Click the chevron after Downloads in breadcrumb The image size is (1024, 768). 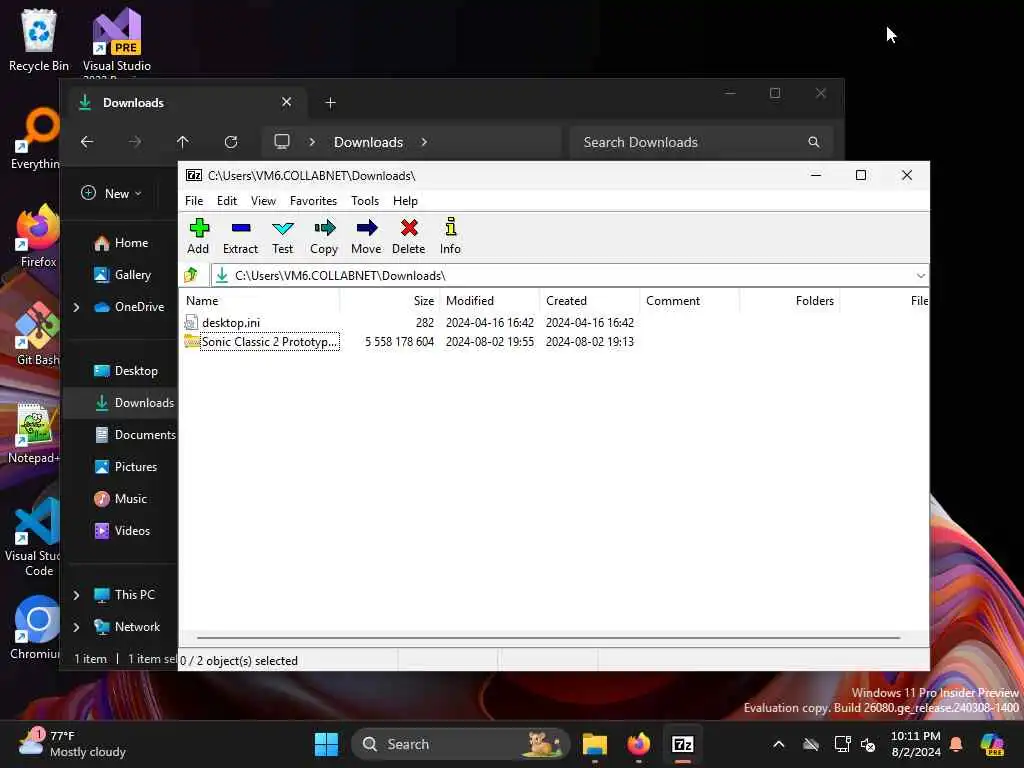[x=424, y=142]
